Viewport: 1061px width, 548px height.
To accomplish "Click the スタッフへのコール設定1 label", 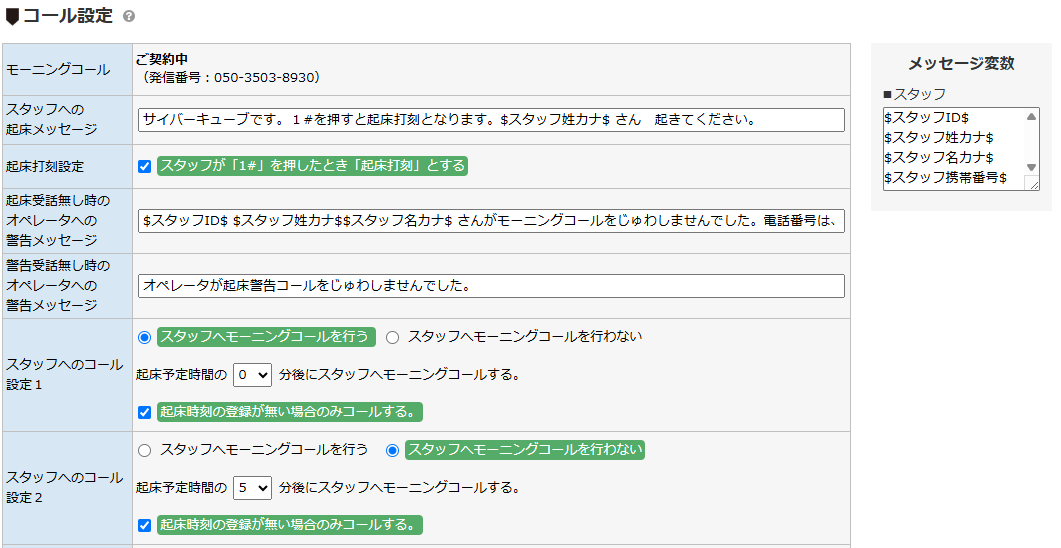I will click(65, 375).
